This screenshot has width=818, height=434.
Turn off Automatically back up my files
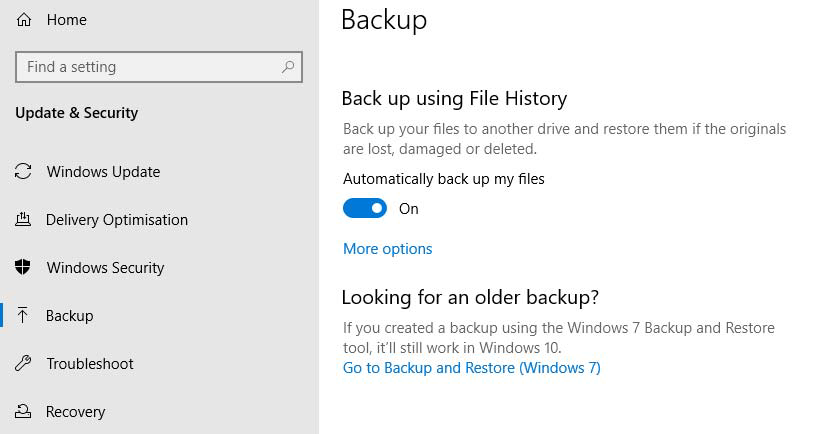click(x=365, y=209)
